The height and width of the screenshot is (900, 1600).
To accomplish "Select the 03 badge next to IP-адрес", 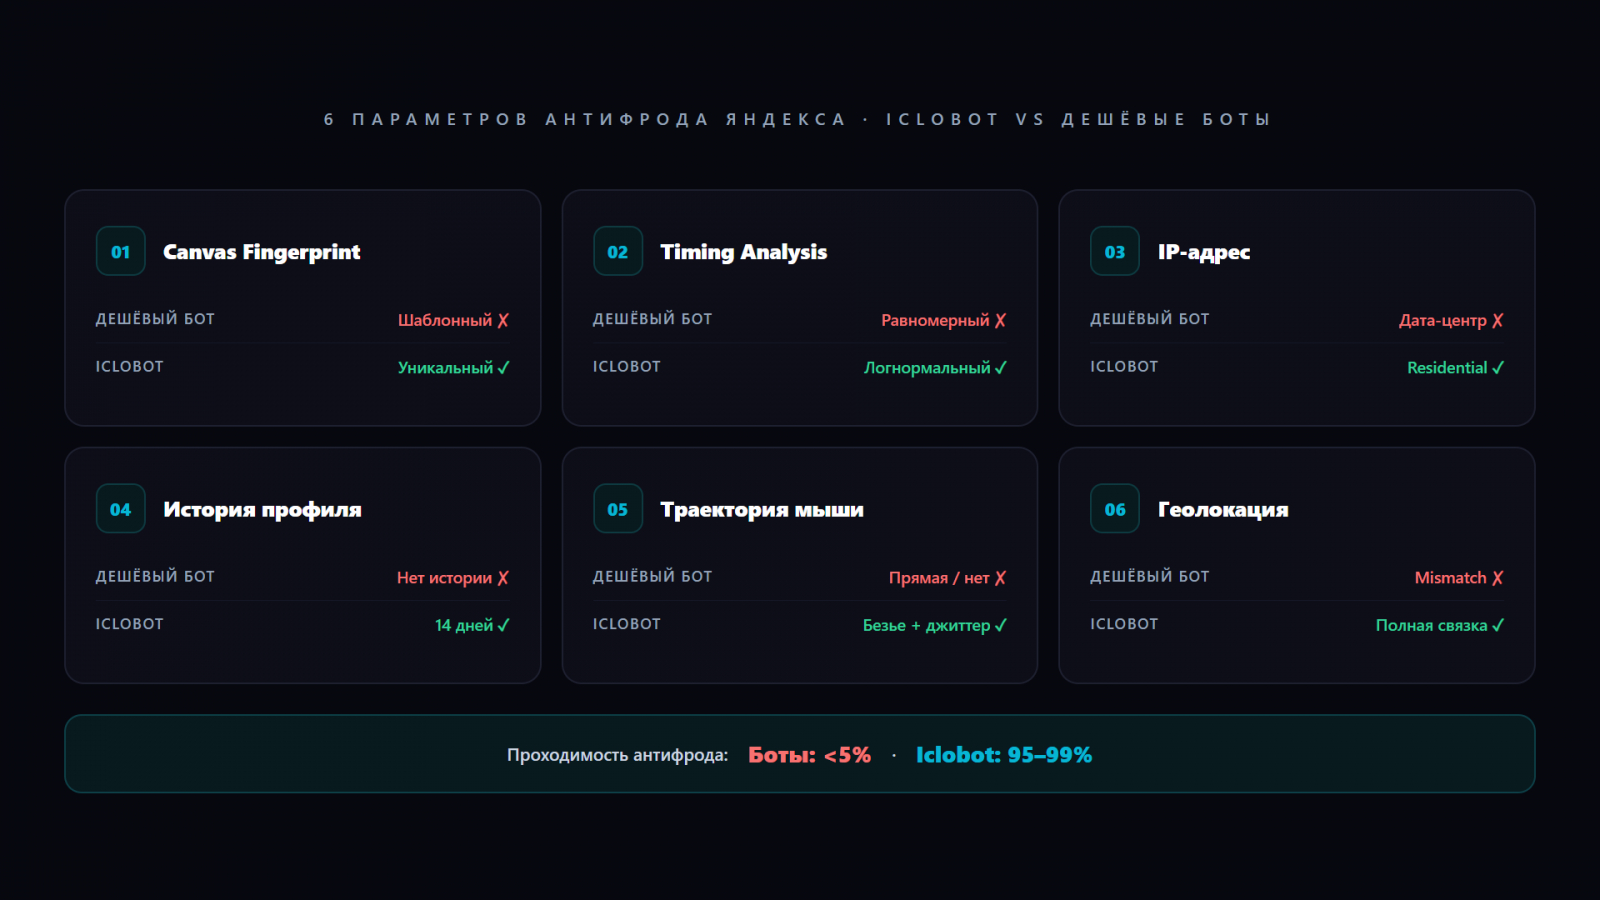I will point(1115,252).
